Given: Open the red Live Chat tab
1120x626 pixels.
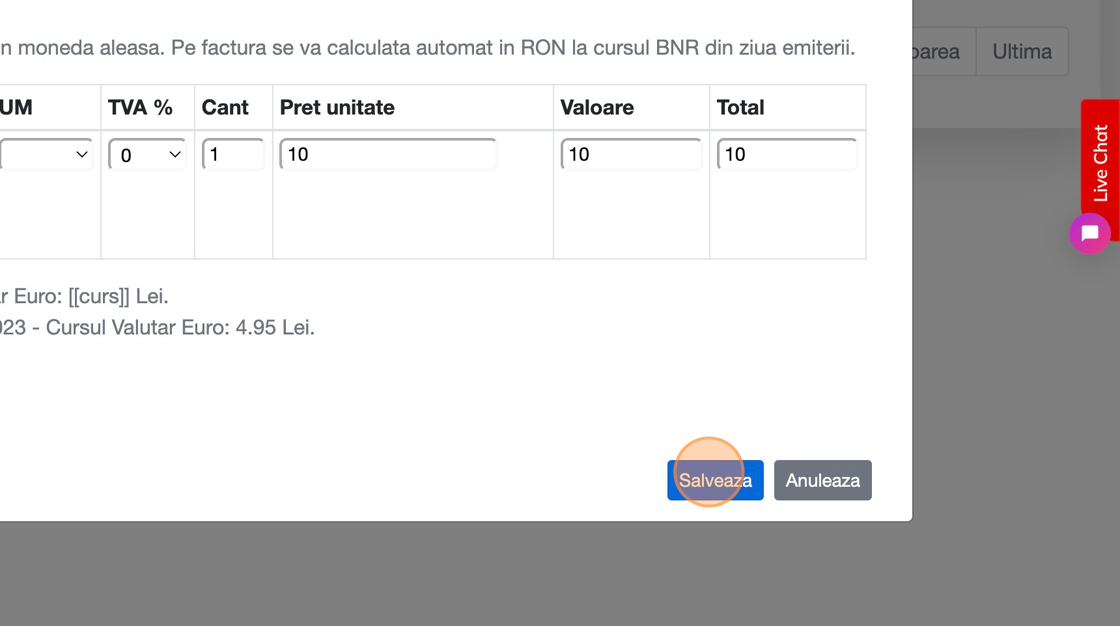Looking at the screenshot, I should pos(1100,162).
